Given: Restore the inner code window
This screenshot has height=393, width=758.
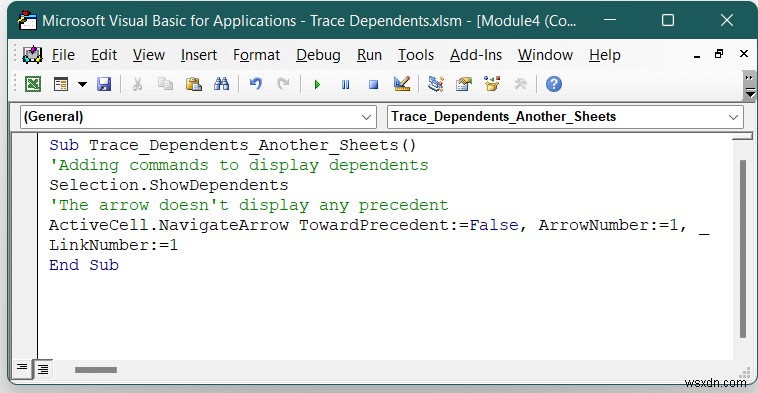Looking at the screenshot, I should [x=719, y=54].
